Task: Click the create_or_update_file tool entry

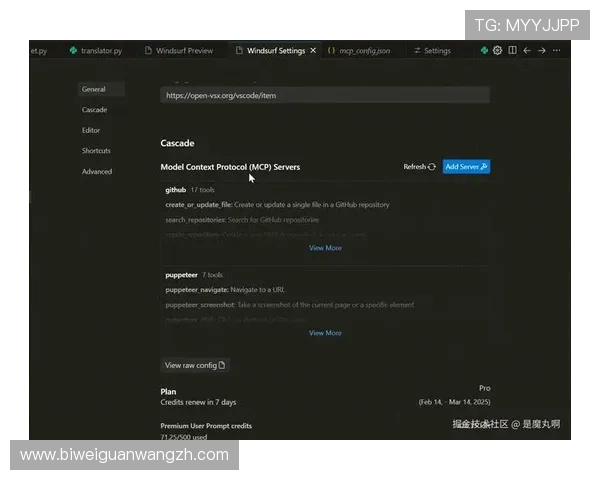Action: pyautogui.click(x=277, y=205)
